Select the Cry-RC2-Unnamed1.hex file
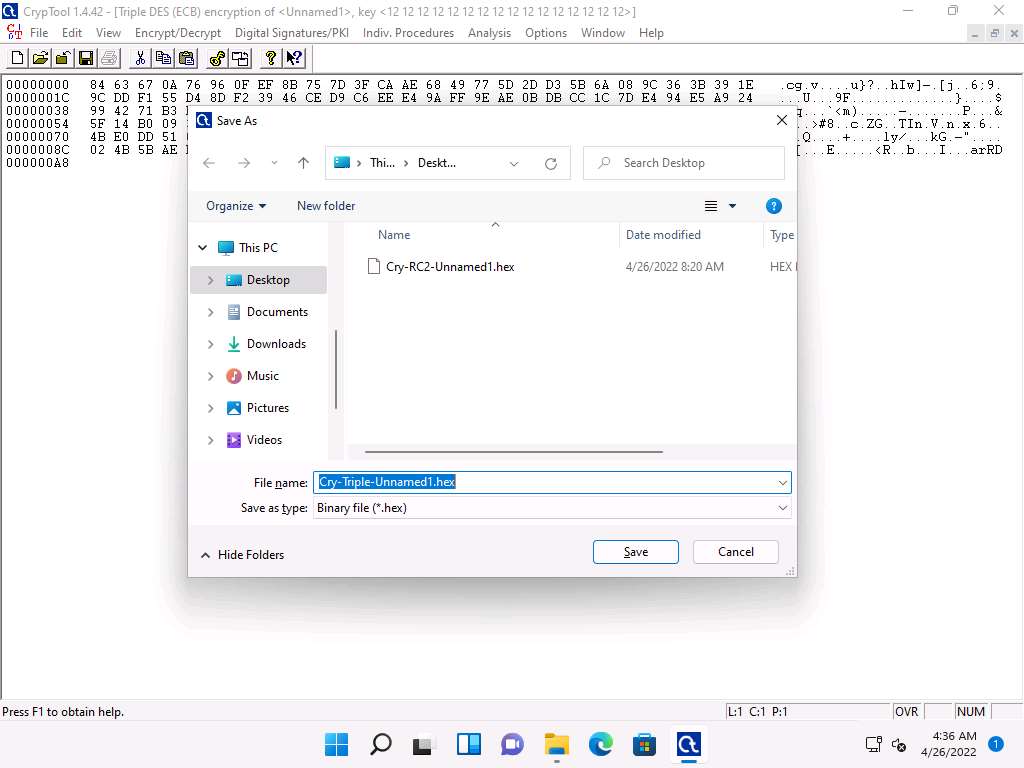The height and width of the screenshot is (768, 1024). click(x=450, y=267)
